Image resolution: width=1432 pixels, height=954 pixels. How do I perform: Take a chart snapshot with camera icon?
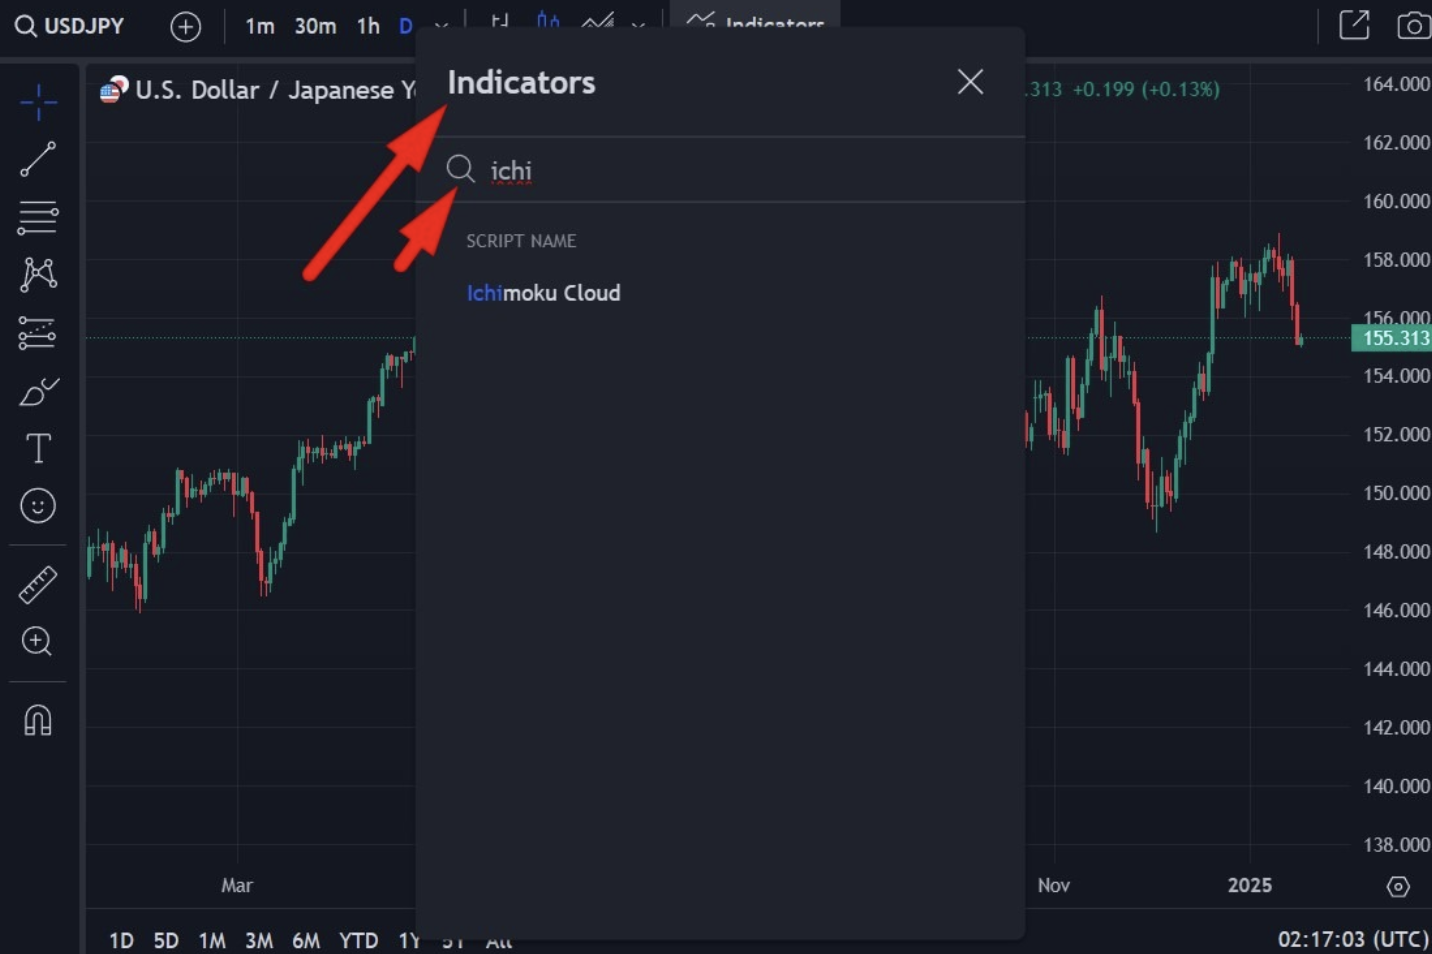(1412, 26)
